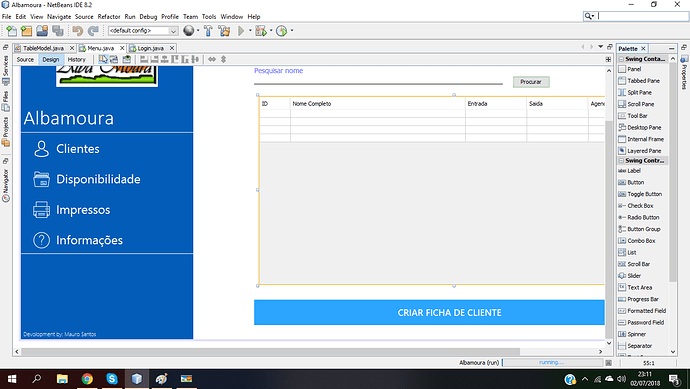The image size is (690, 389).
Task: Select the Slider component in palette
Action: point(634,275)
